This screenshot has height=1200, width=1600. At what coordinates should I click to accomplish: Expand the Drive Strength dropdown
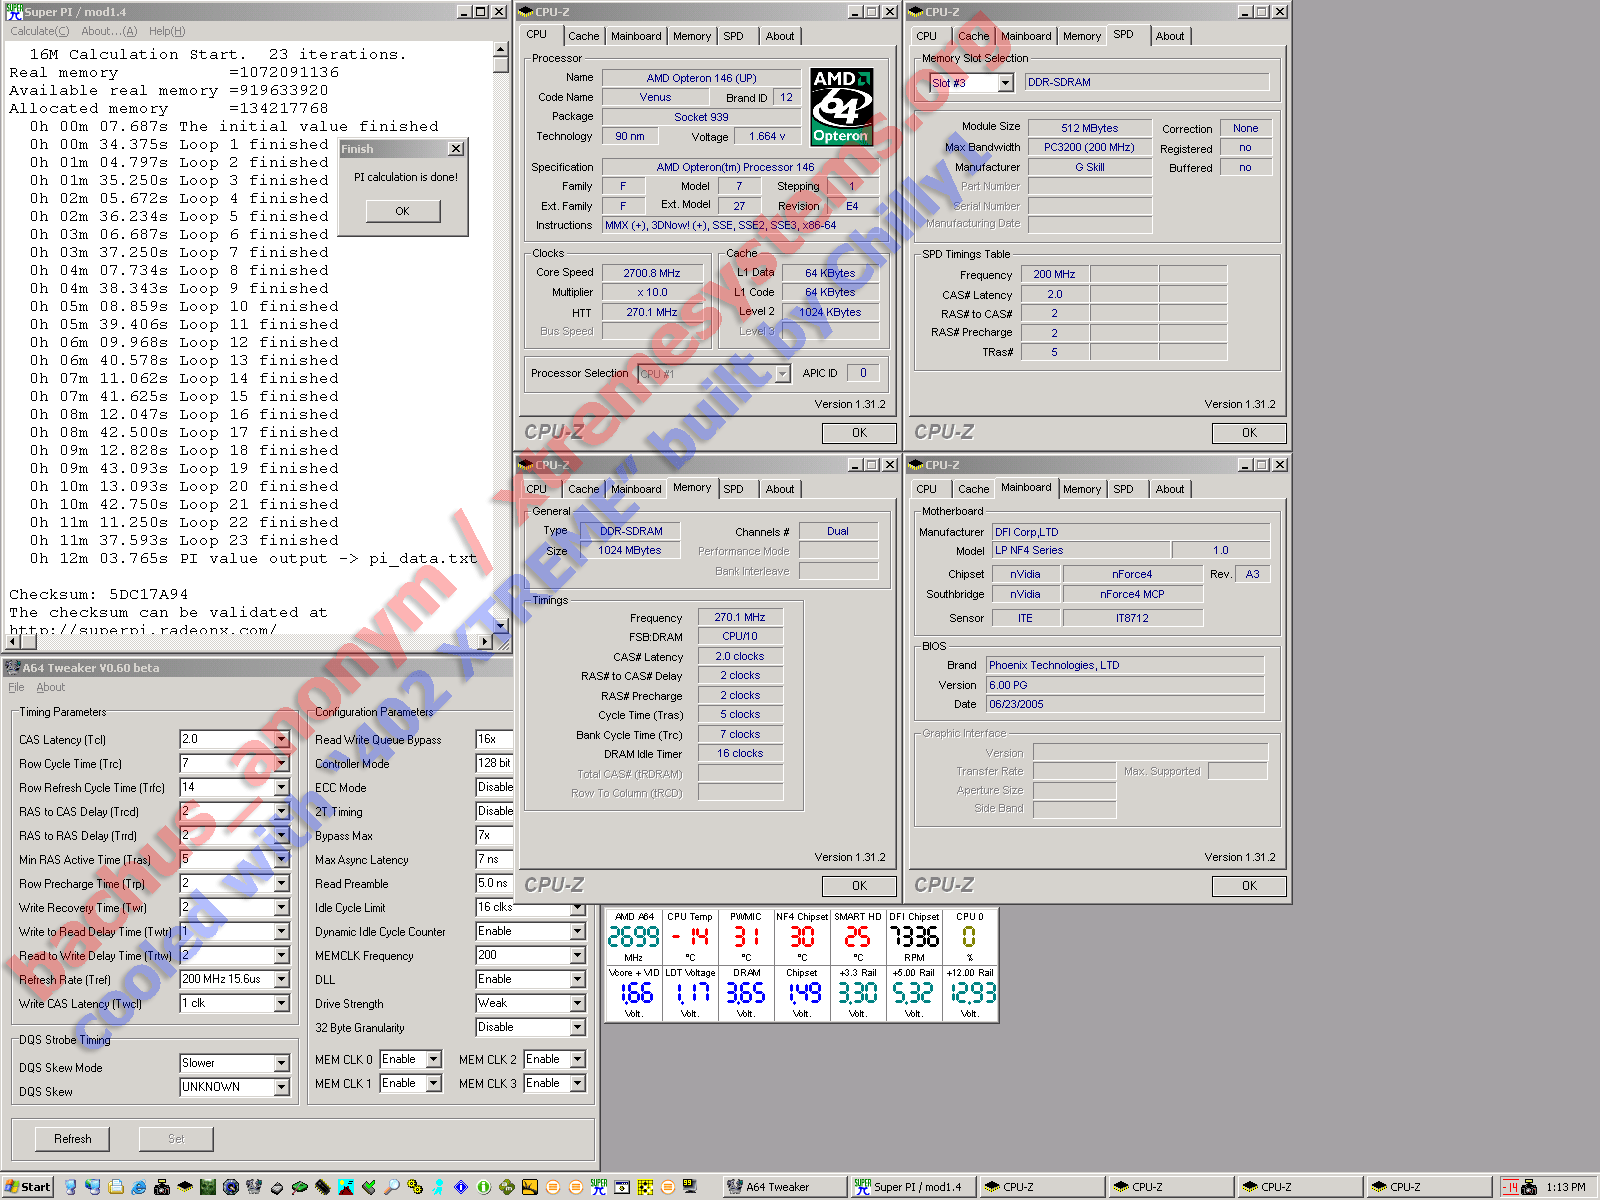578,1003
